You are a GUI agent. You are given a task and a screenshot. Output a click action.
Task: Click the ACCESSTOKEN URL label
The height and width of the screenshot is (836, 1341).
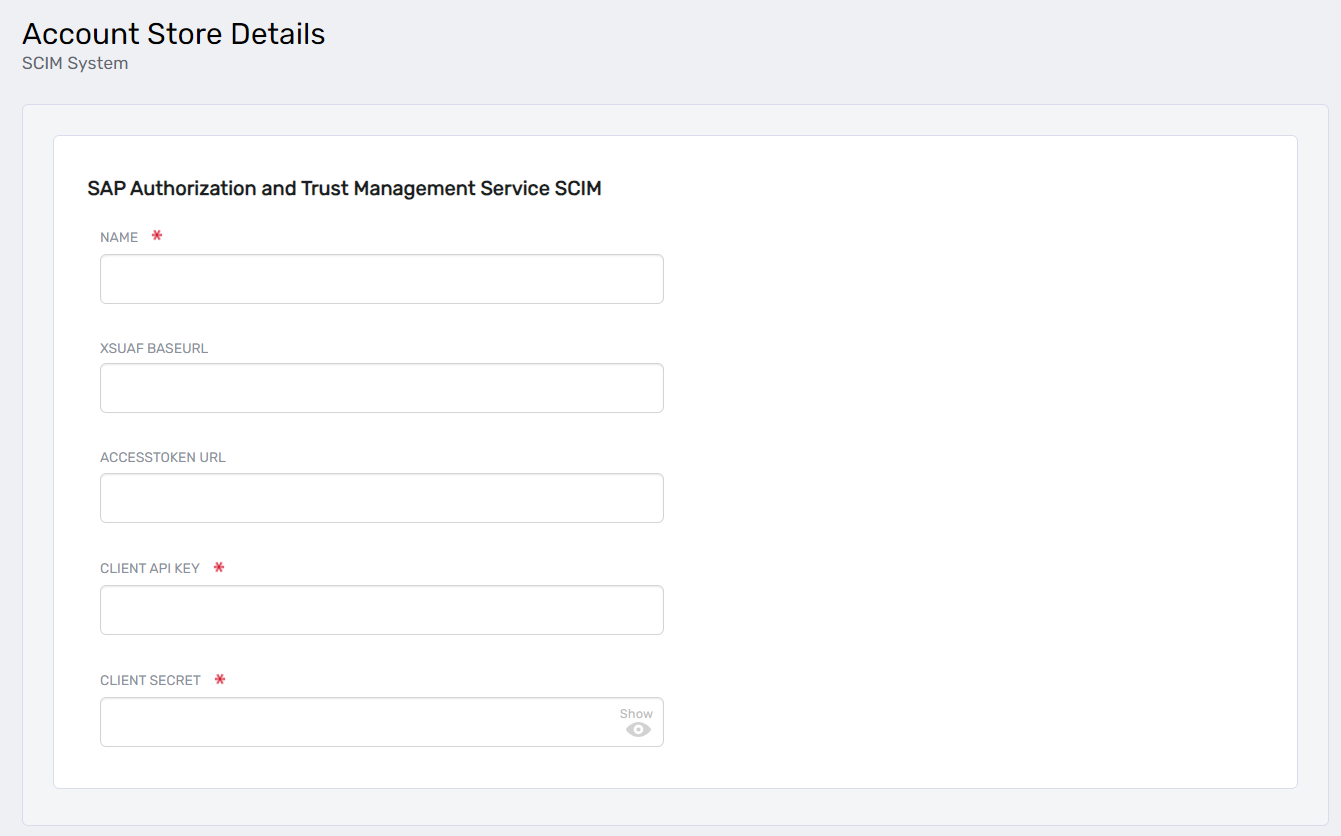pyautogui.click(x=163, y=457)
